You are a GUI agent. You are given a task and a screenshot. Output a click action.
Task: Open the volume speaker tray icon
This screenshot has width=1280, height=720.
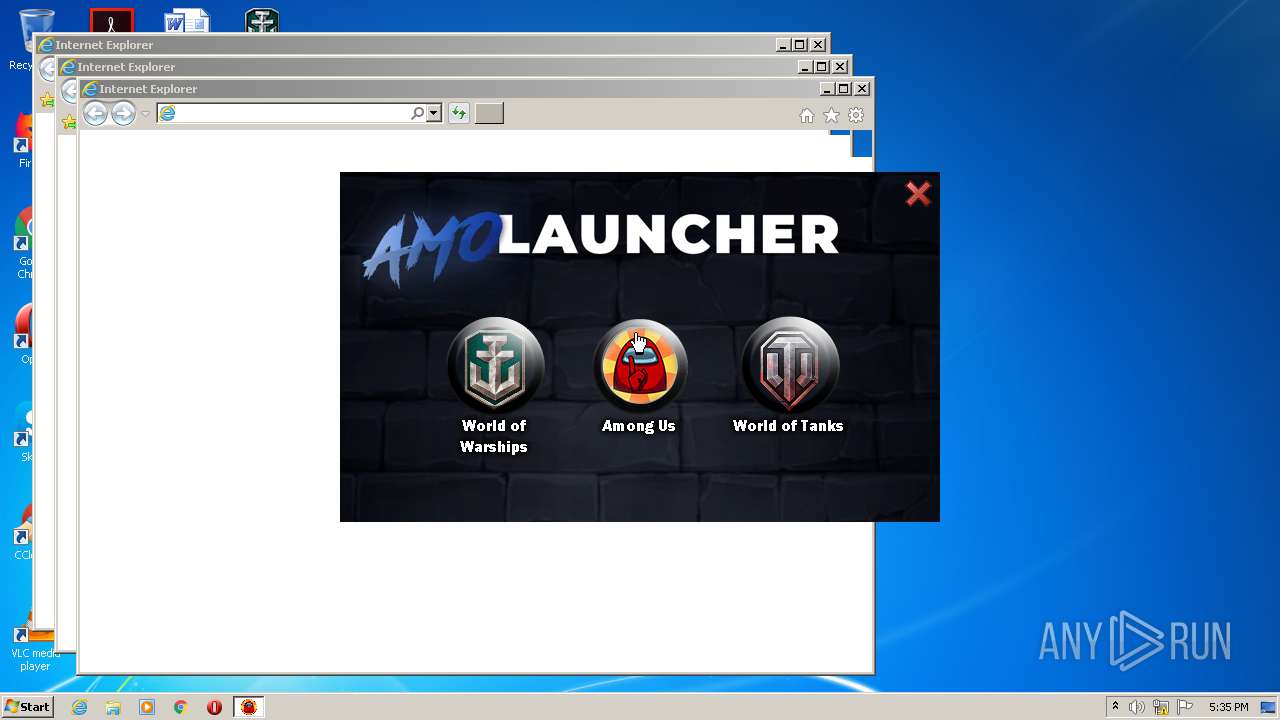(x=1137, y=707)
